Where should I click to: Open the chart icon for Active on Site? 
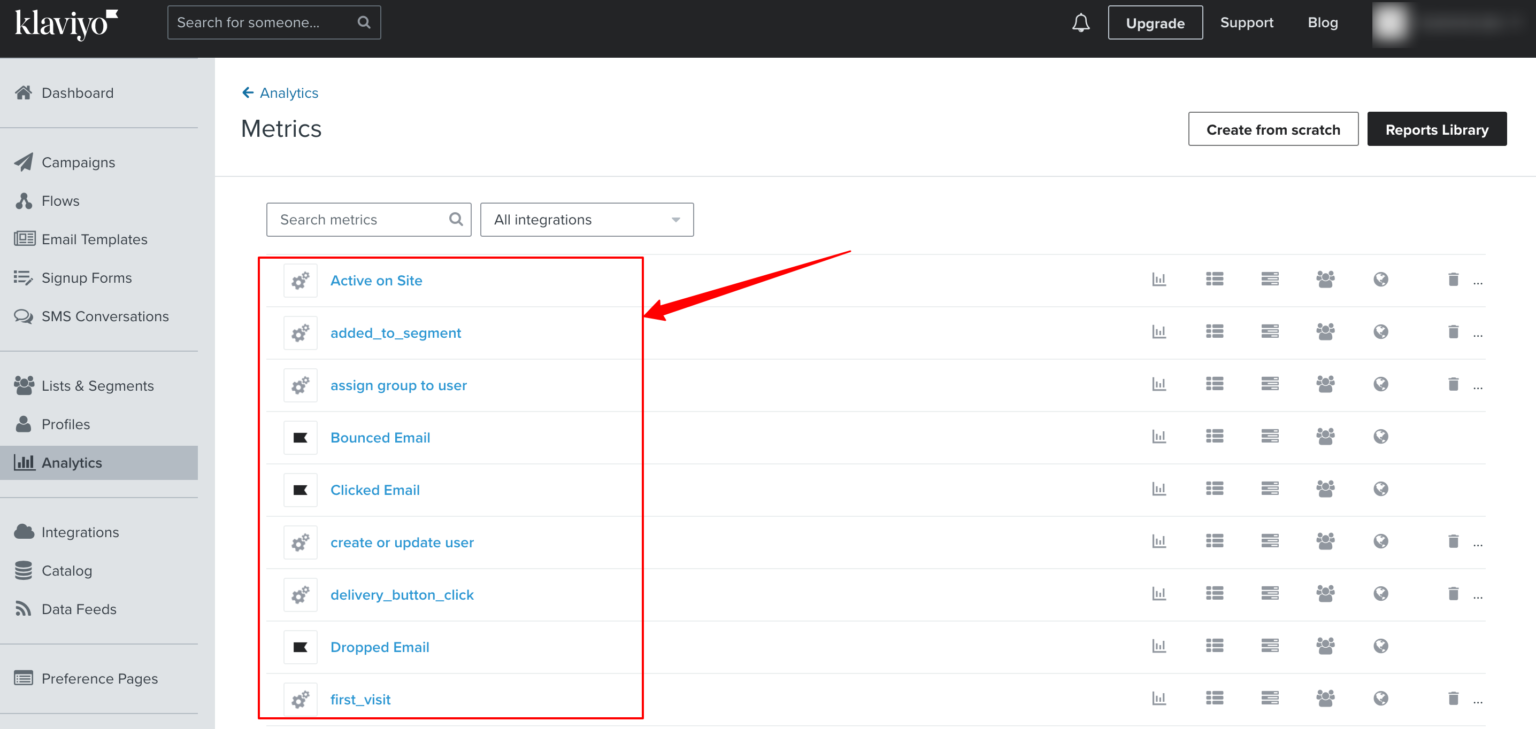(x=1159, y=279)
